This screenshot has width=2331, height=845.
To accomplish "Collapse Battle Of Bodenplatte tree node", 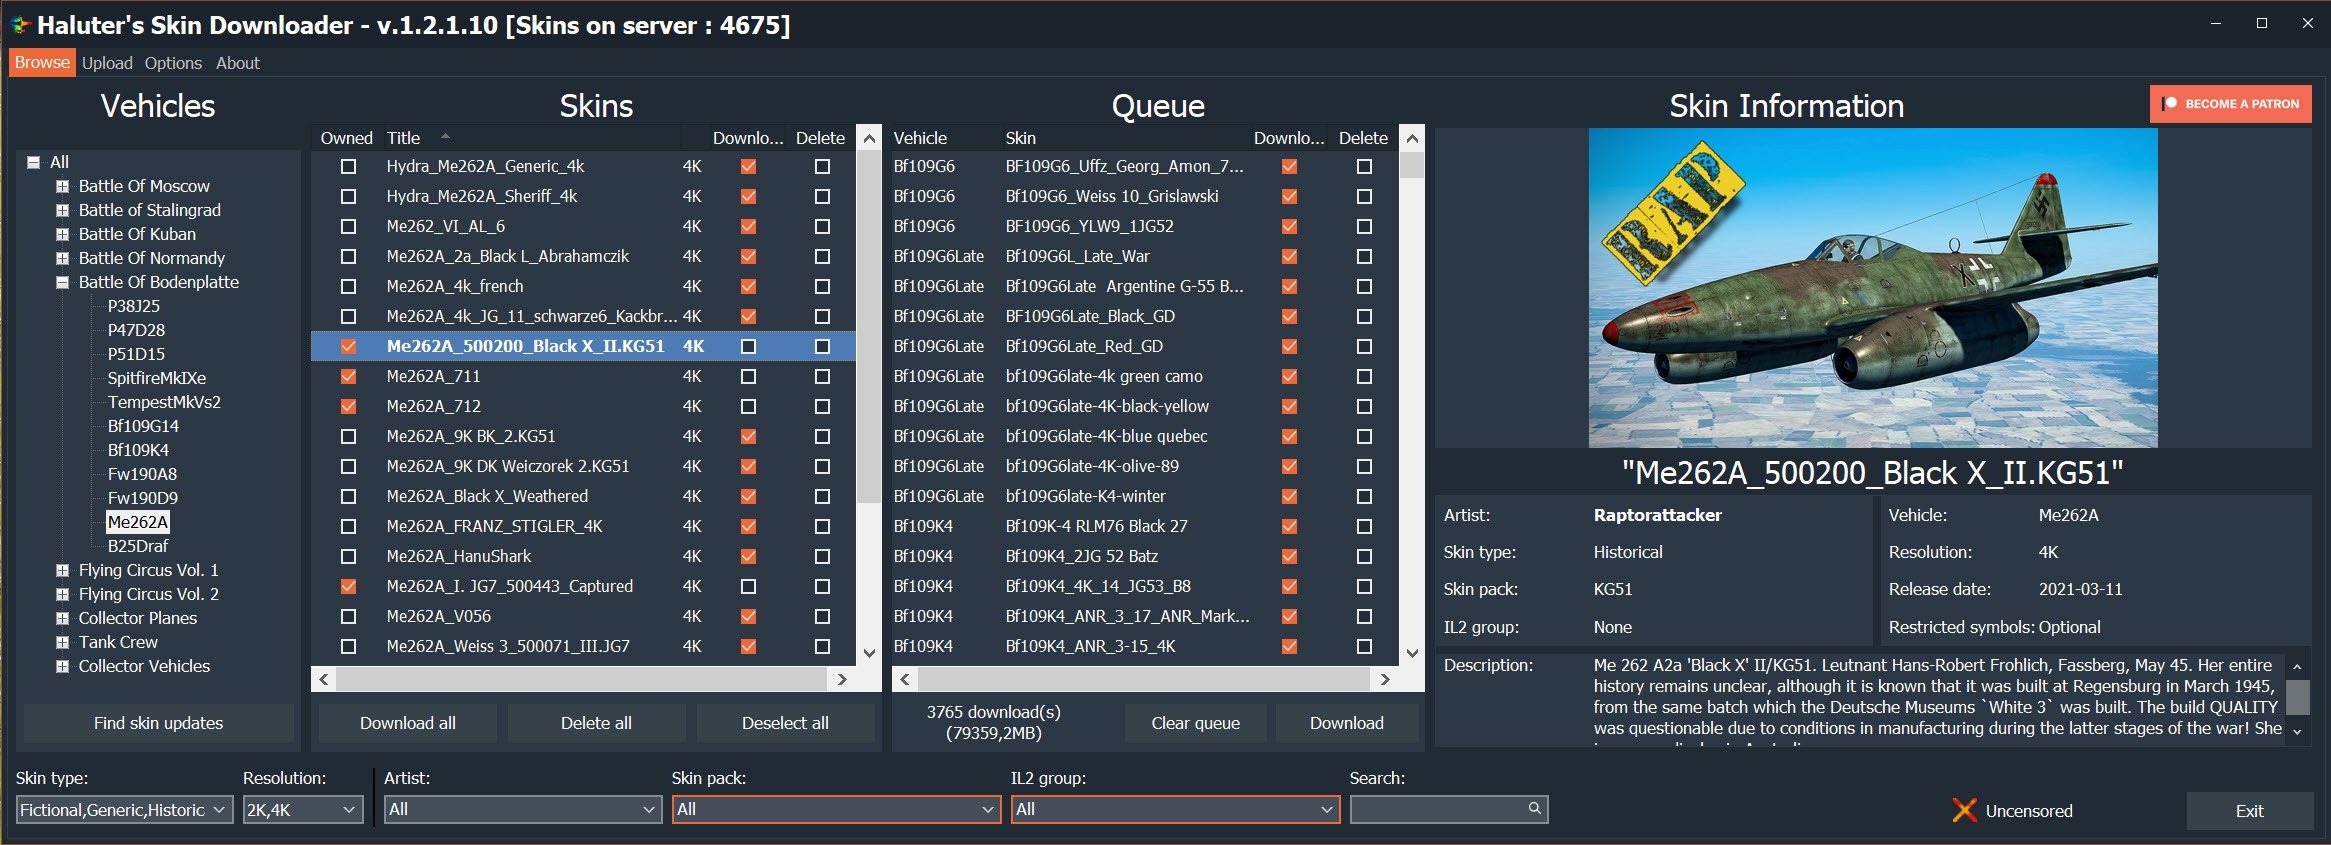I will point(62,282).
